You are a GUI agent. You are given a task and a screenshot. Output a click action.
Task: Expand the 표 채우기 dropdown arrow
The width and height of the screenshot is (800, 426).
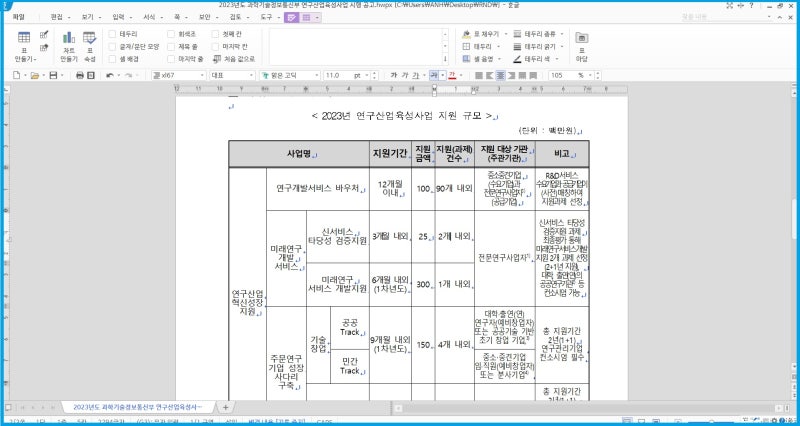pos(506,34)
